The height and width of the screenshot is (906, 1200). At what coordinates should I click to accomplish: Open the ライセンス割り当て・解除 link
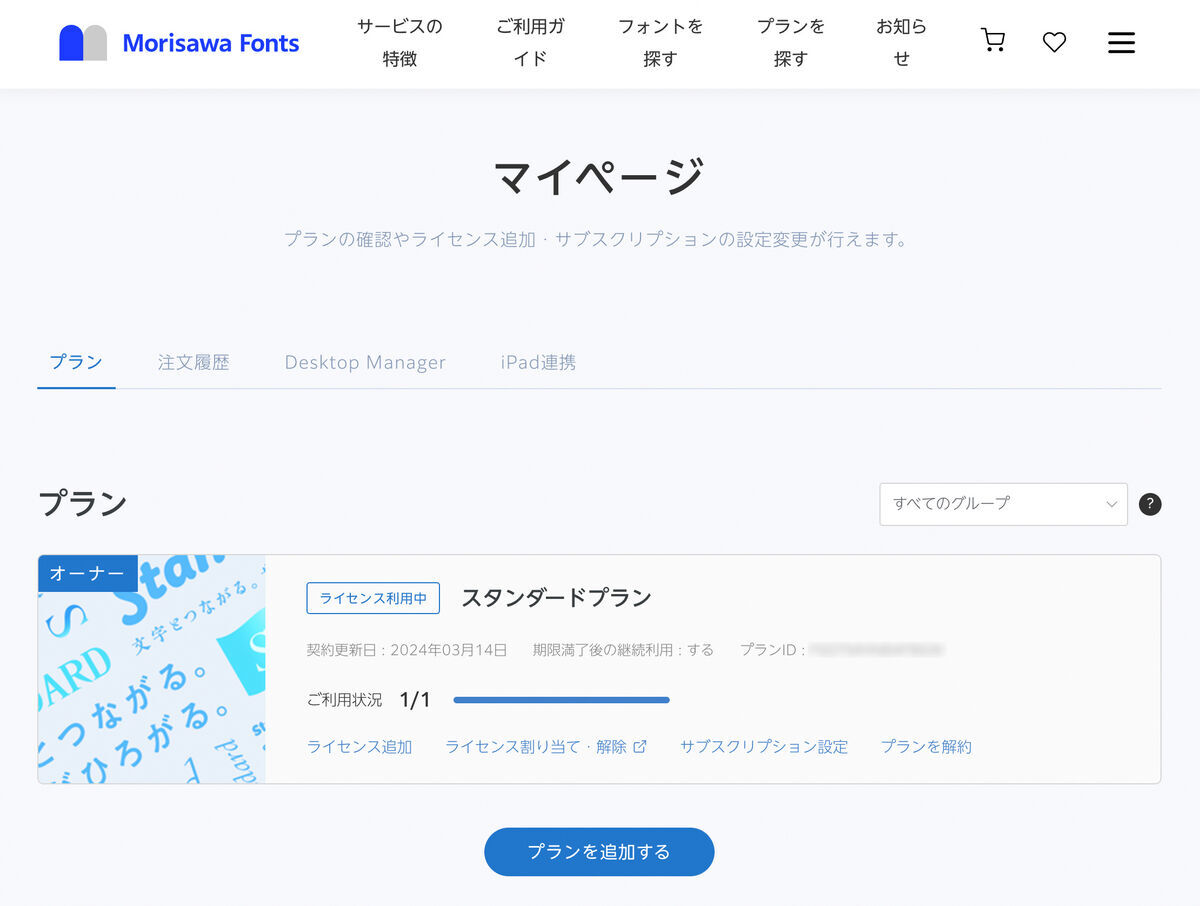(x=536, y=747)
